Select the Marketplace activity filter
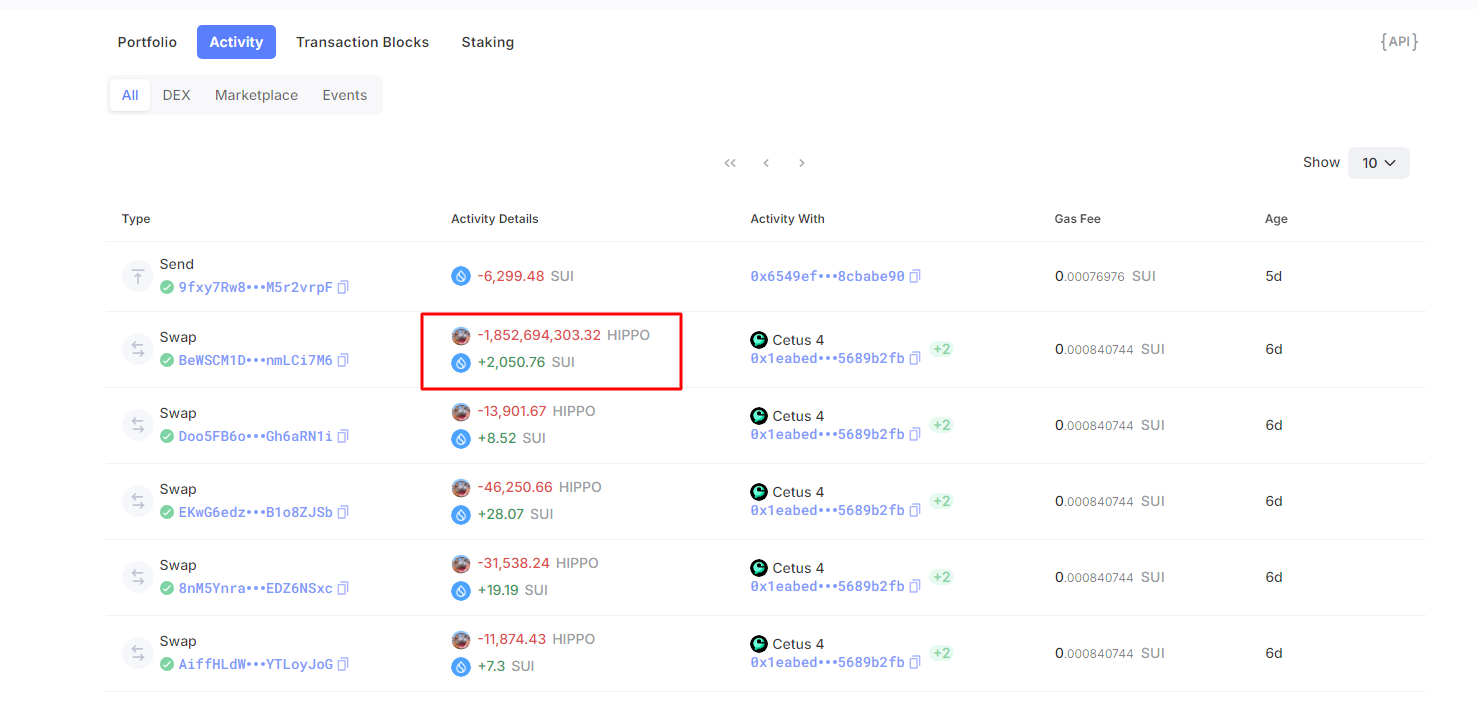 point(256,95)
